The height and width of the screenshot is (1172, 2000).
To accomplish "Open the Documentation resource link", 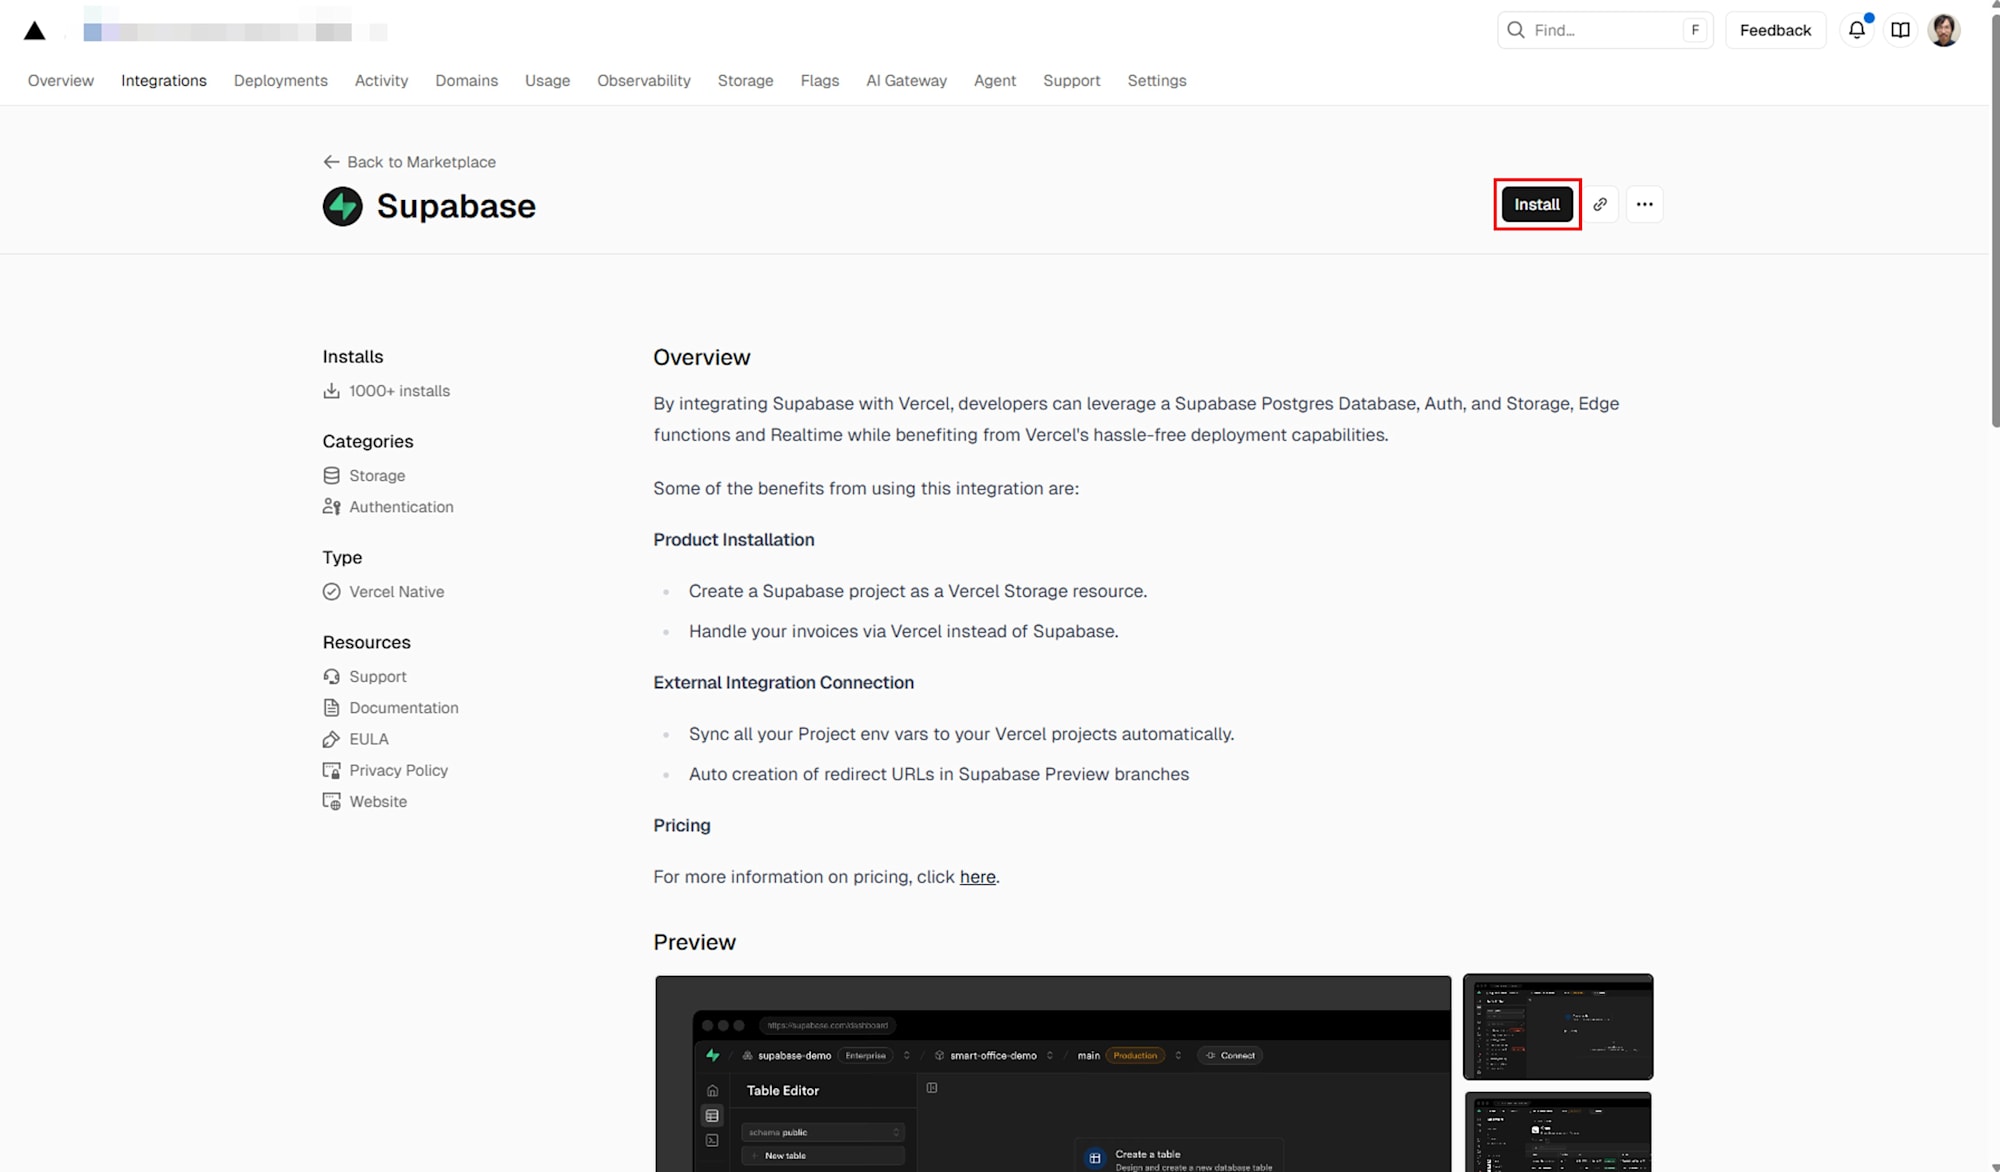I will click(x=403, y=708).
